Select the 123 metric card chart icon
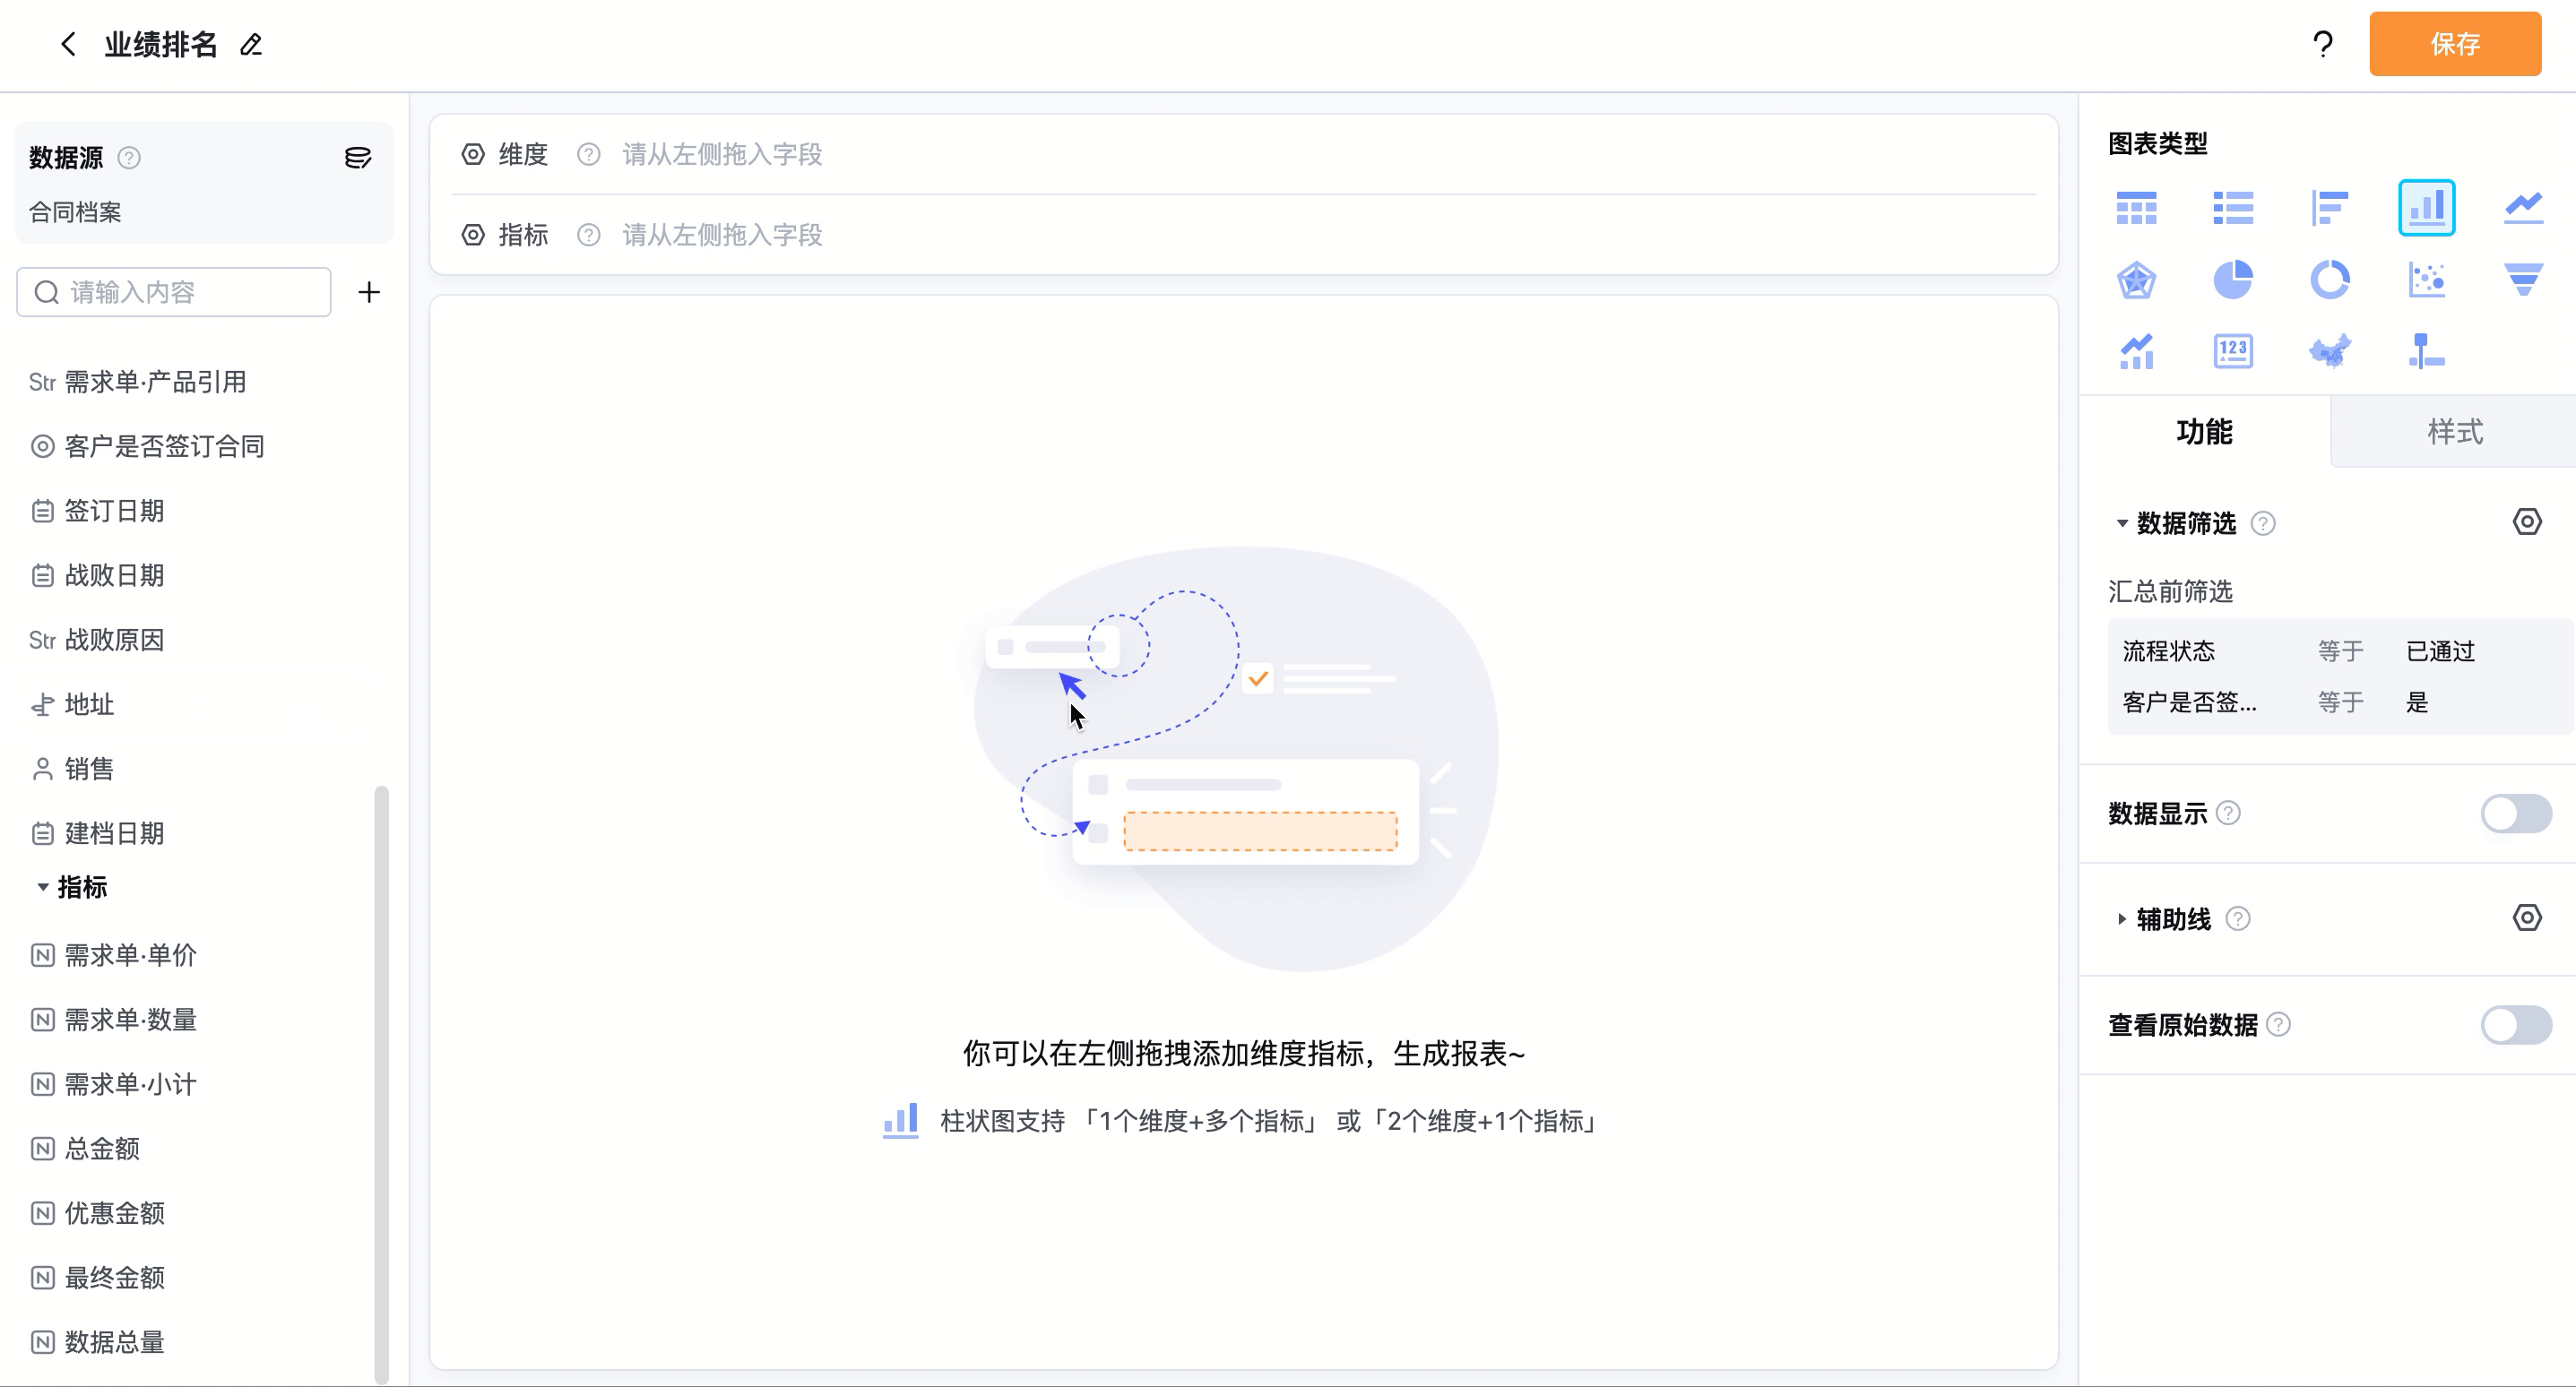2576x1387 pixels. click(x=2233, y=352)
